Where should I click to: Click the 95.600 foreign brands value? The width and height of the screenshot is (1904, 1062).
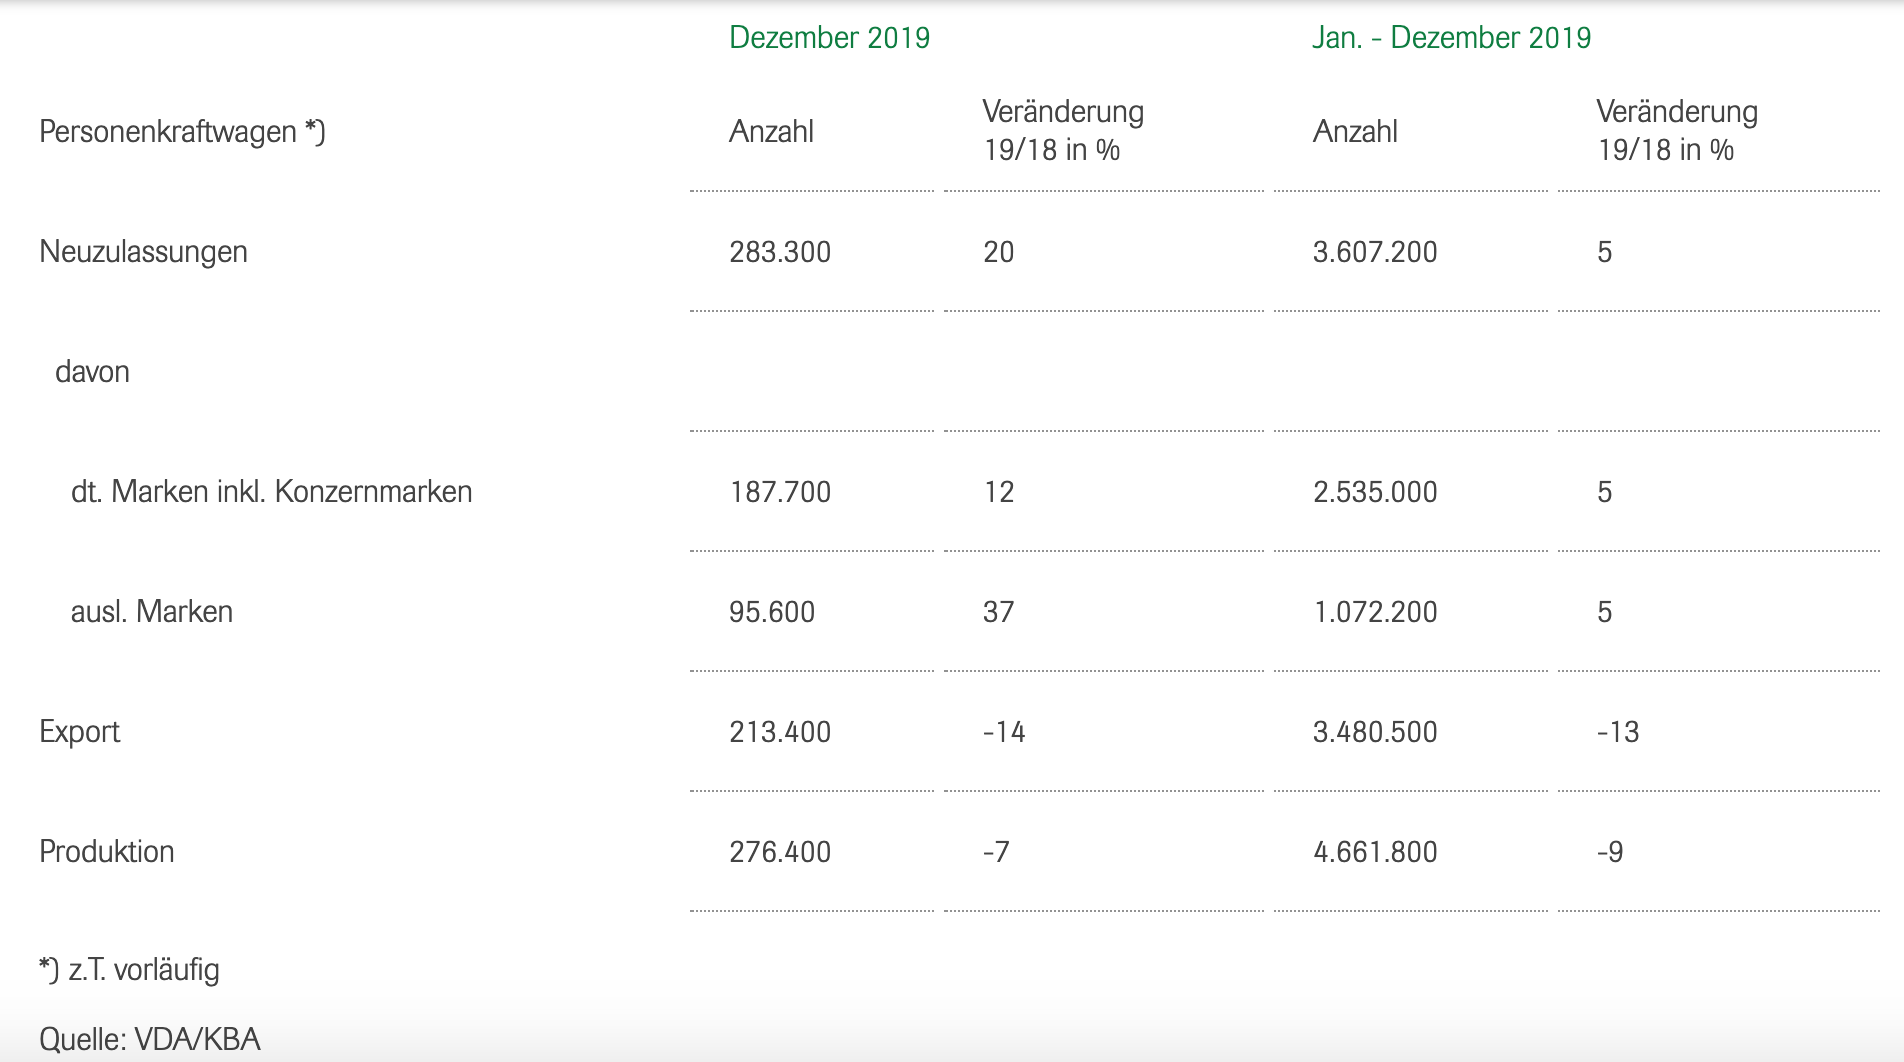click(x=772, y=612)
